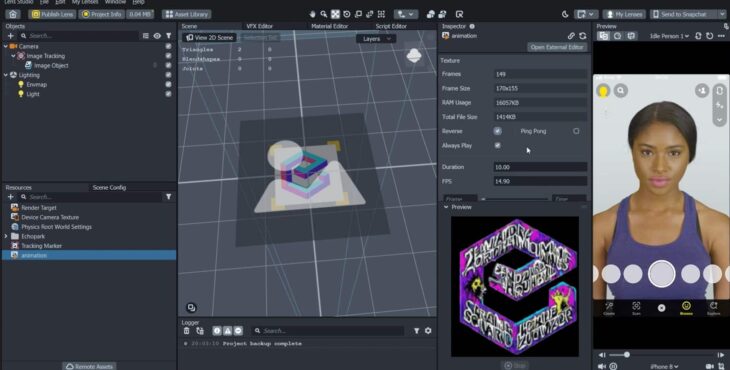Click the Preview restart circular arrow icon

pos(710,36)
